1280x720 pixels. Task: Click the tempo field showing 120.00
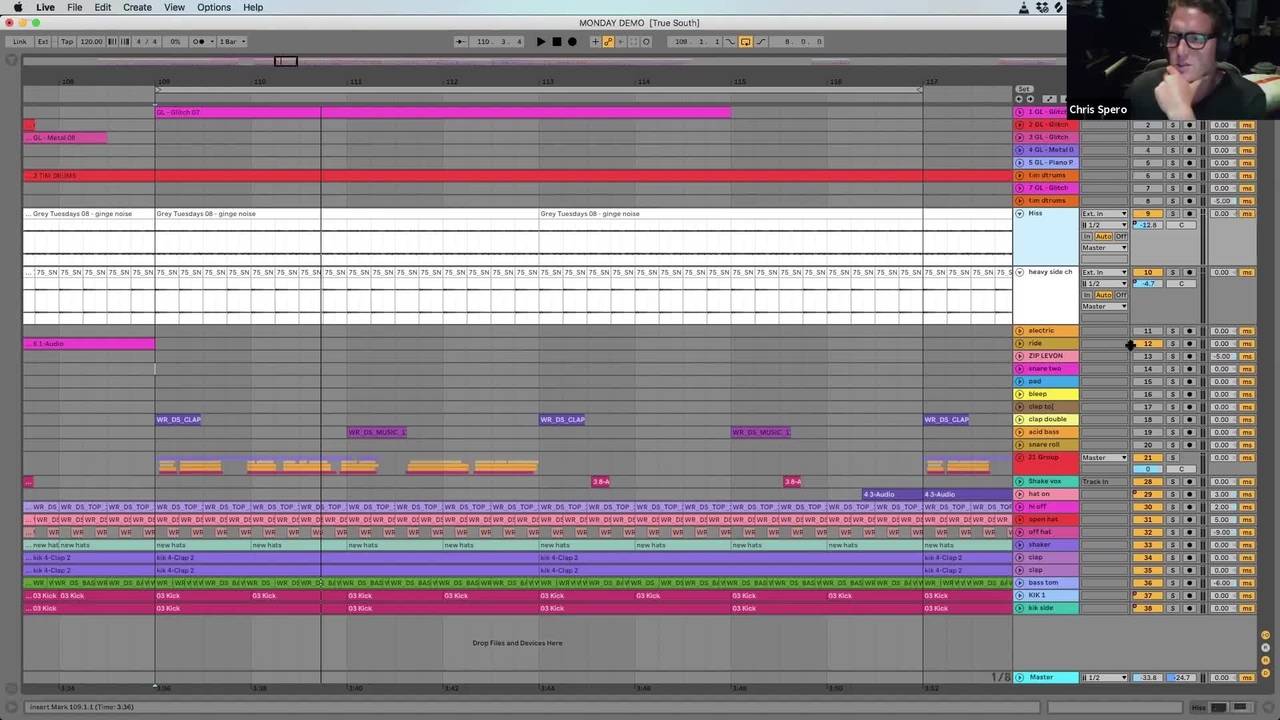coord(91,42)
